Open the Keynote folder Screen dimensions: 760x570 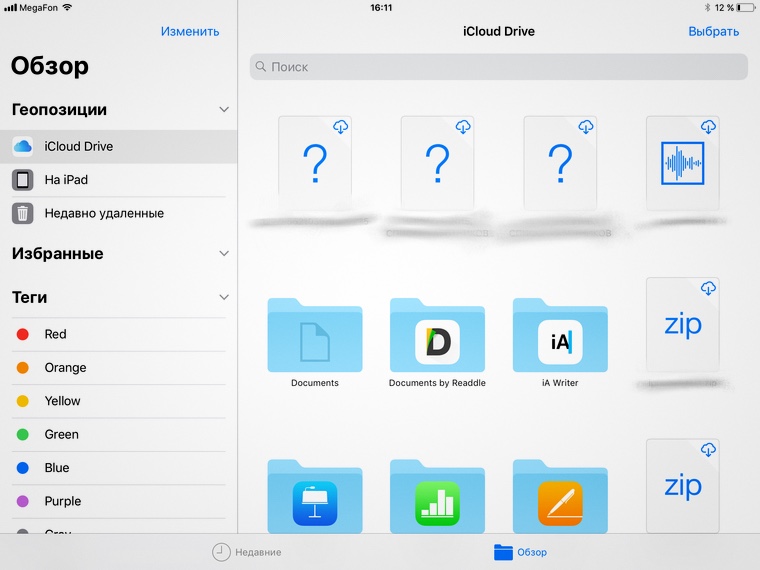click(315, 497)
